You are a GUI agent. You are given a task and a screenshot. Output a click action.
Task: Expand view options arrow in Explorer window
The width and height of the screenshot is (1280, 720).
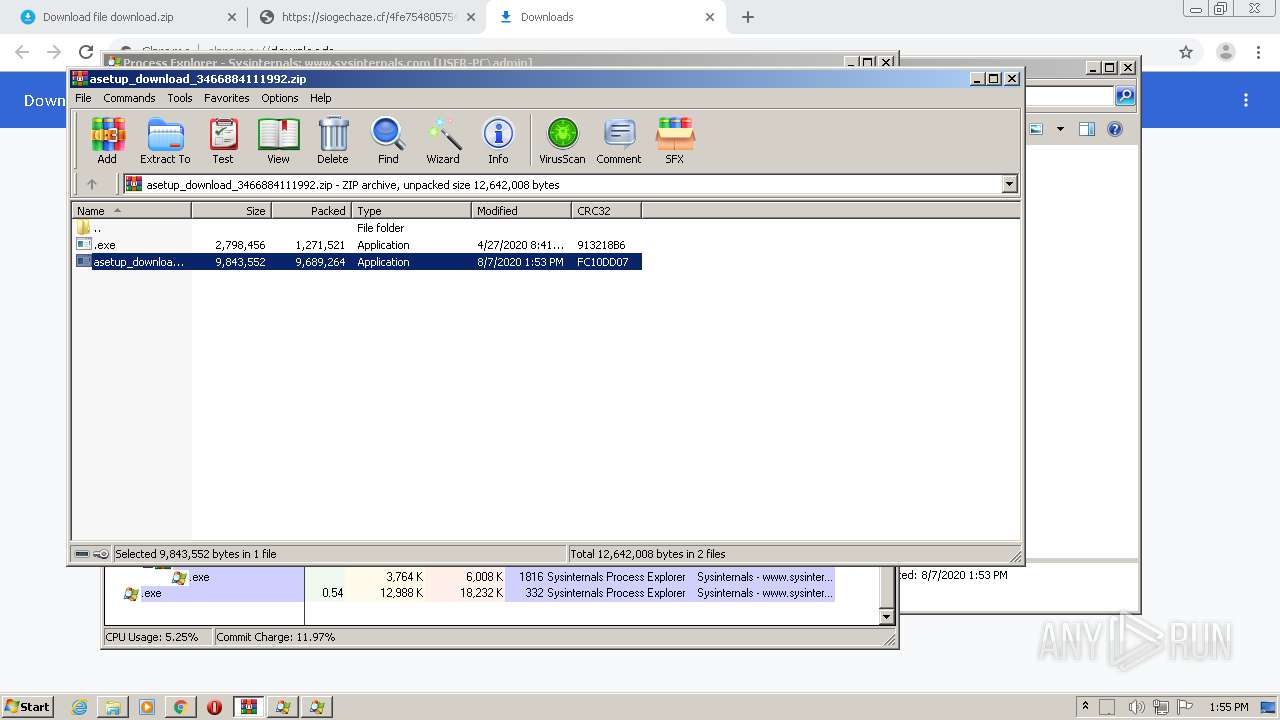coord(1059,129)
